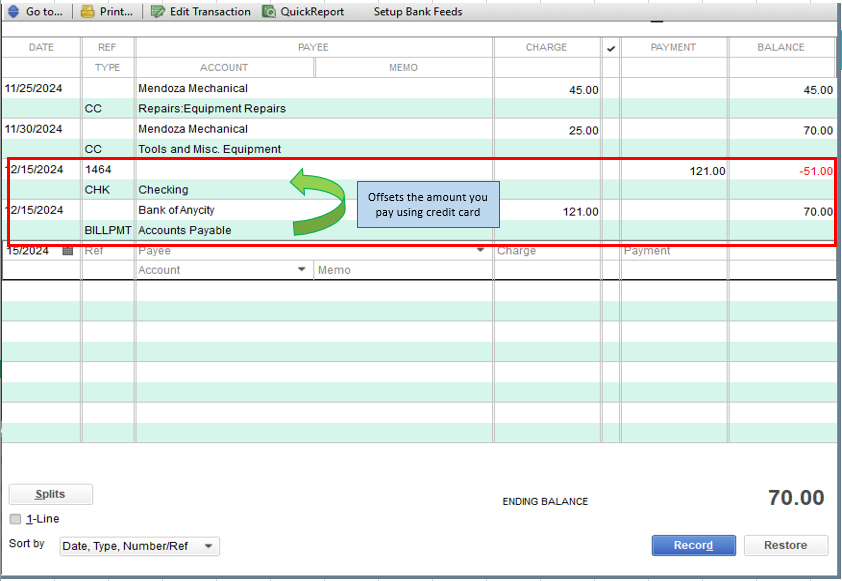This screenshot has width=842, height=581.
Task: Select the BILLPMT type cell
Action: point(107,230)
